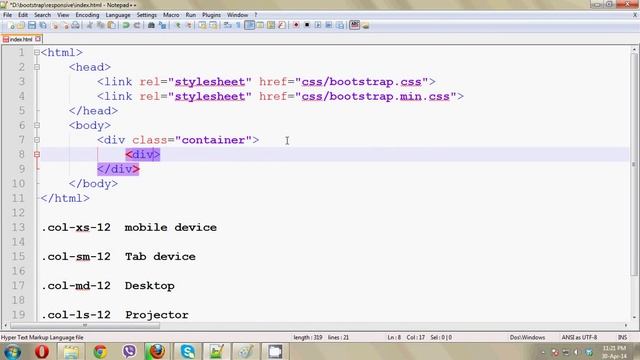This screenshot has width=640, height=360.
Task: Close the index.html tab with its red X
Action: (x=38, y=39)
